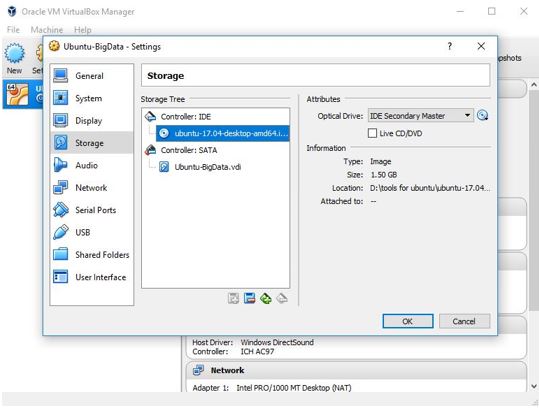539x408 pixels.
Task: Open the Audio settings category
Action: coord(91,165)
